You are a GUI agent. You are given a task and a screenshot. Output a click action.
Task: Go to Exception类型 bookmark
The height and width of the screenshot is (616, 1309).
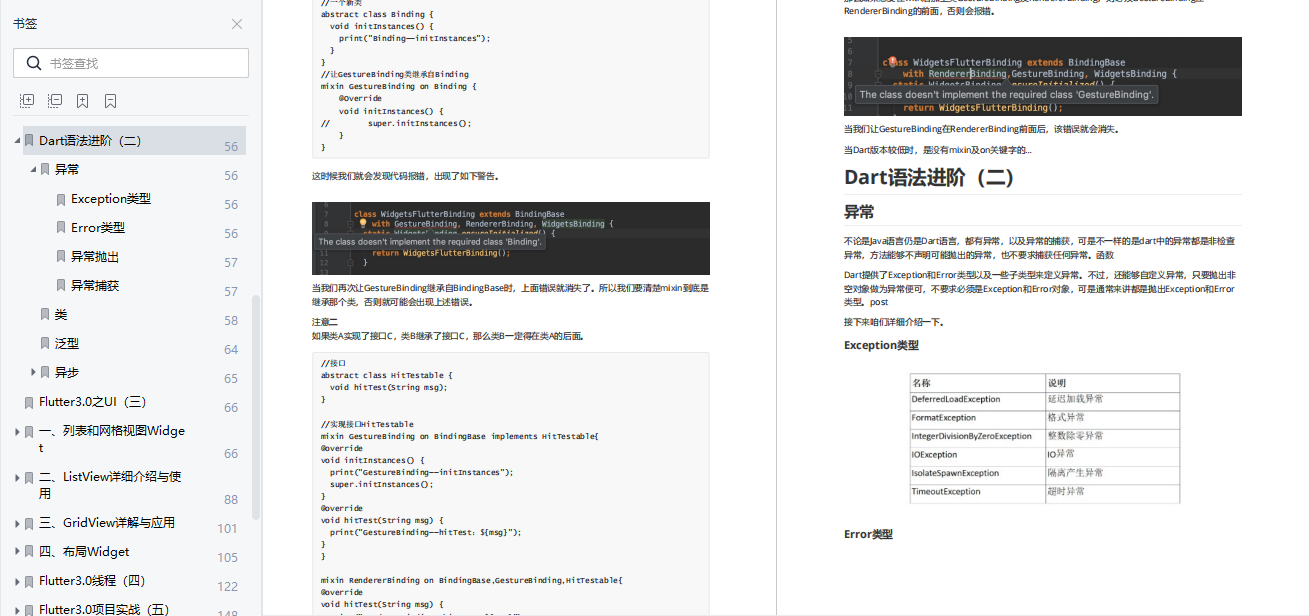click(111, 199)
